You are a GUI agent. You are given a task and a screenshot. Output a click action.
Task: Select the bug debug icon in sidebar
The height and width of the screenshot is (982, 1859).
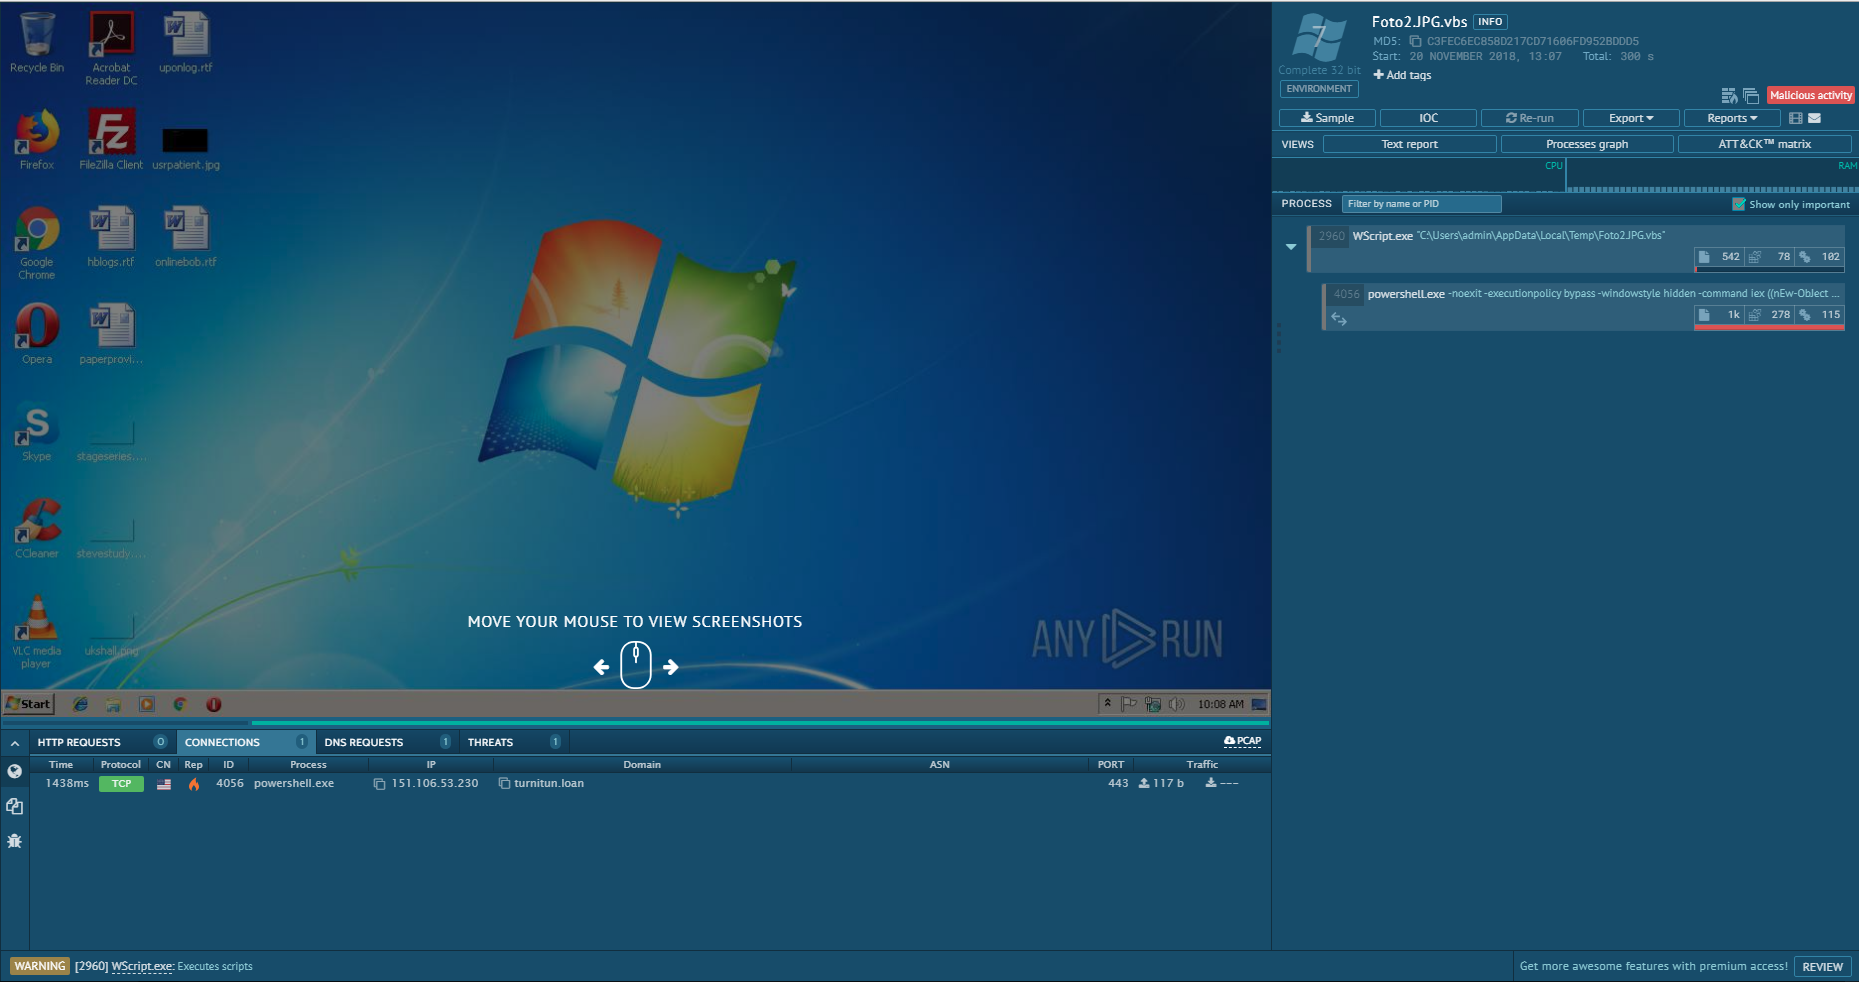point(14,841)
